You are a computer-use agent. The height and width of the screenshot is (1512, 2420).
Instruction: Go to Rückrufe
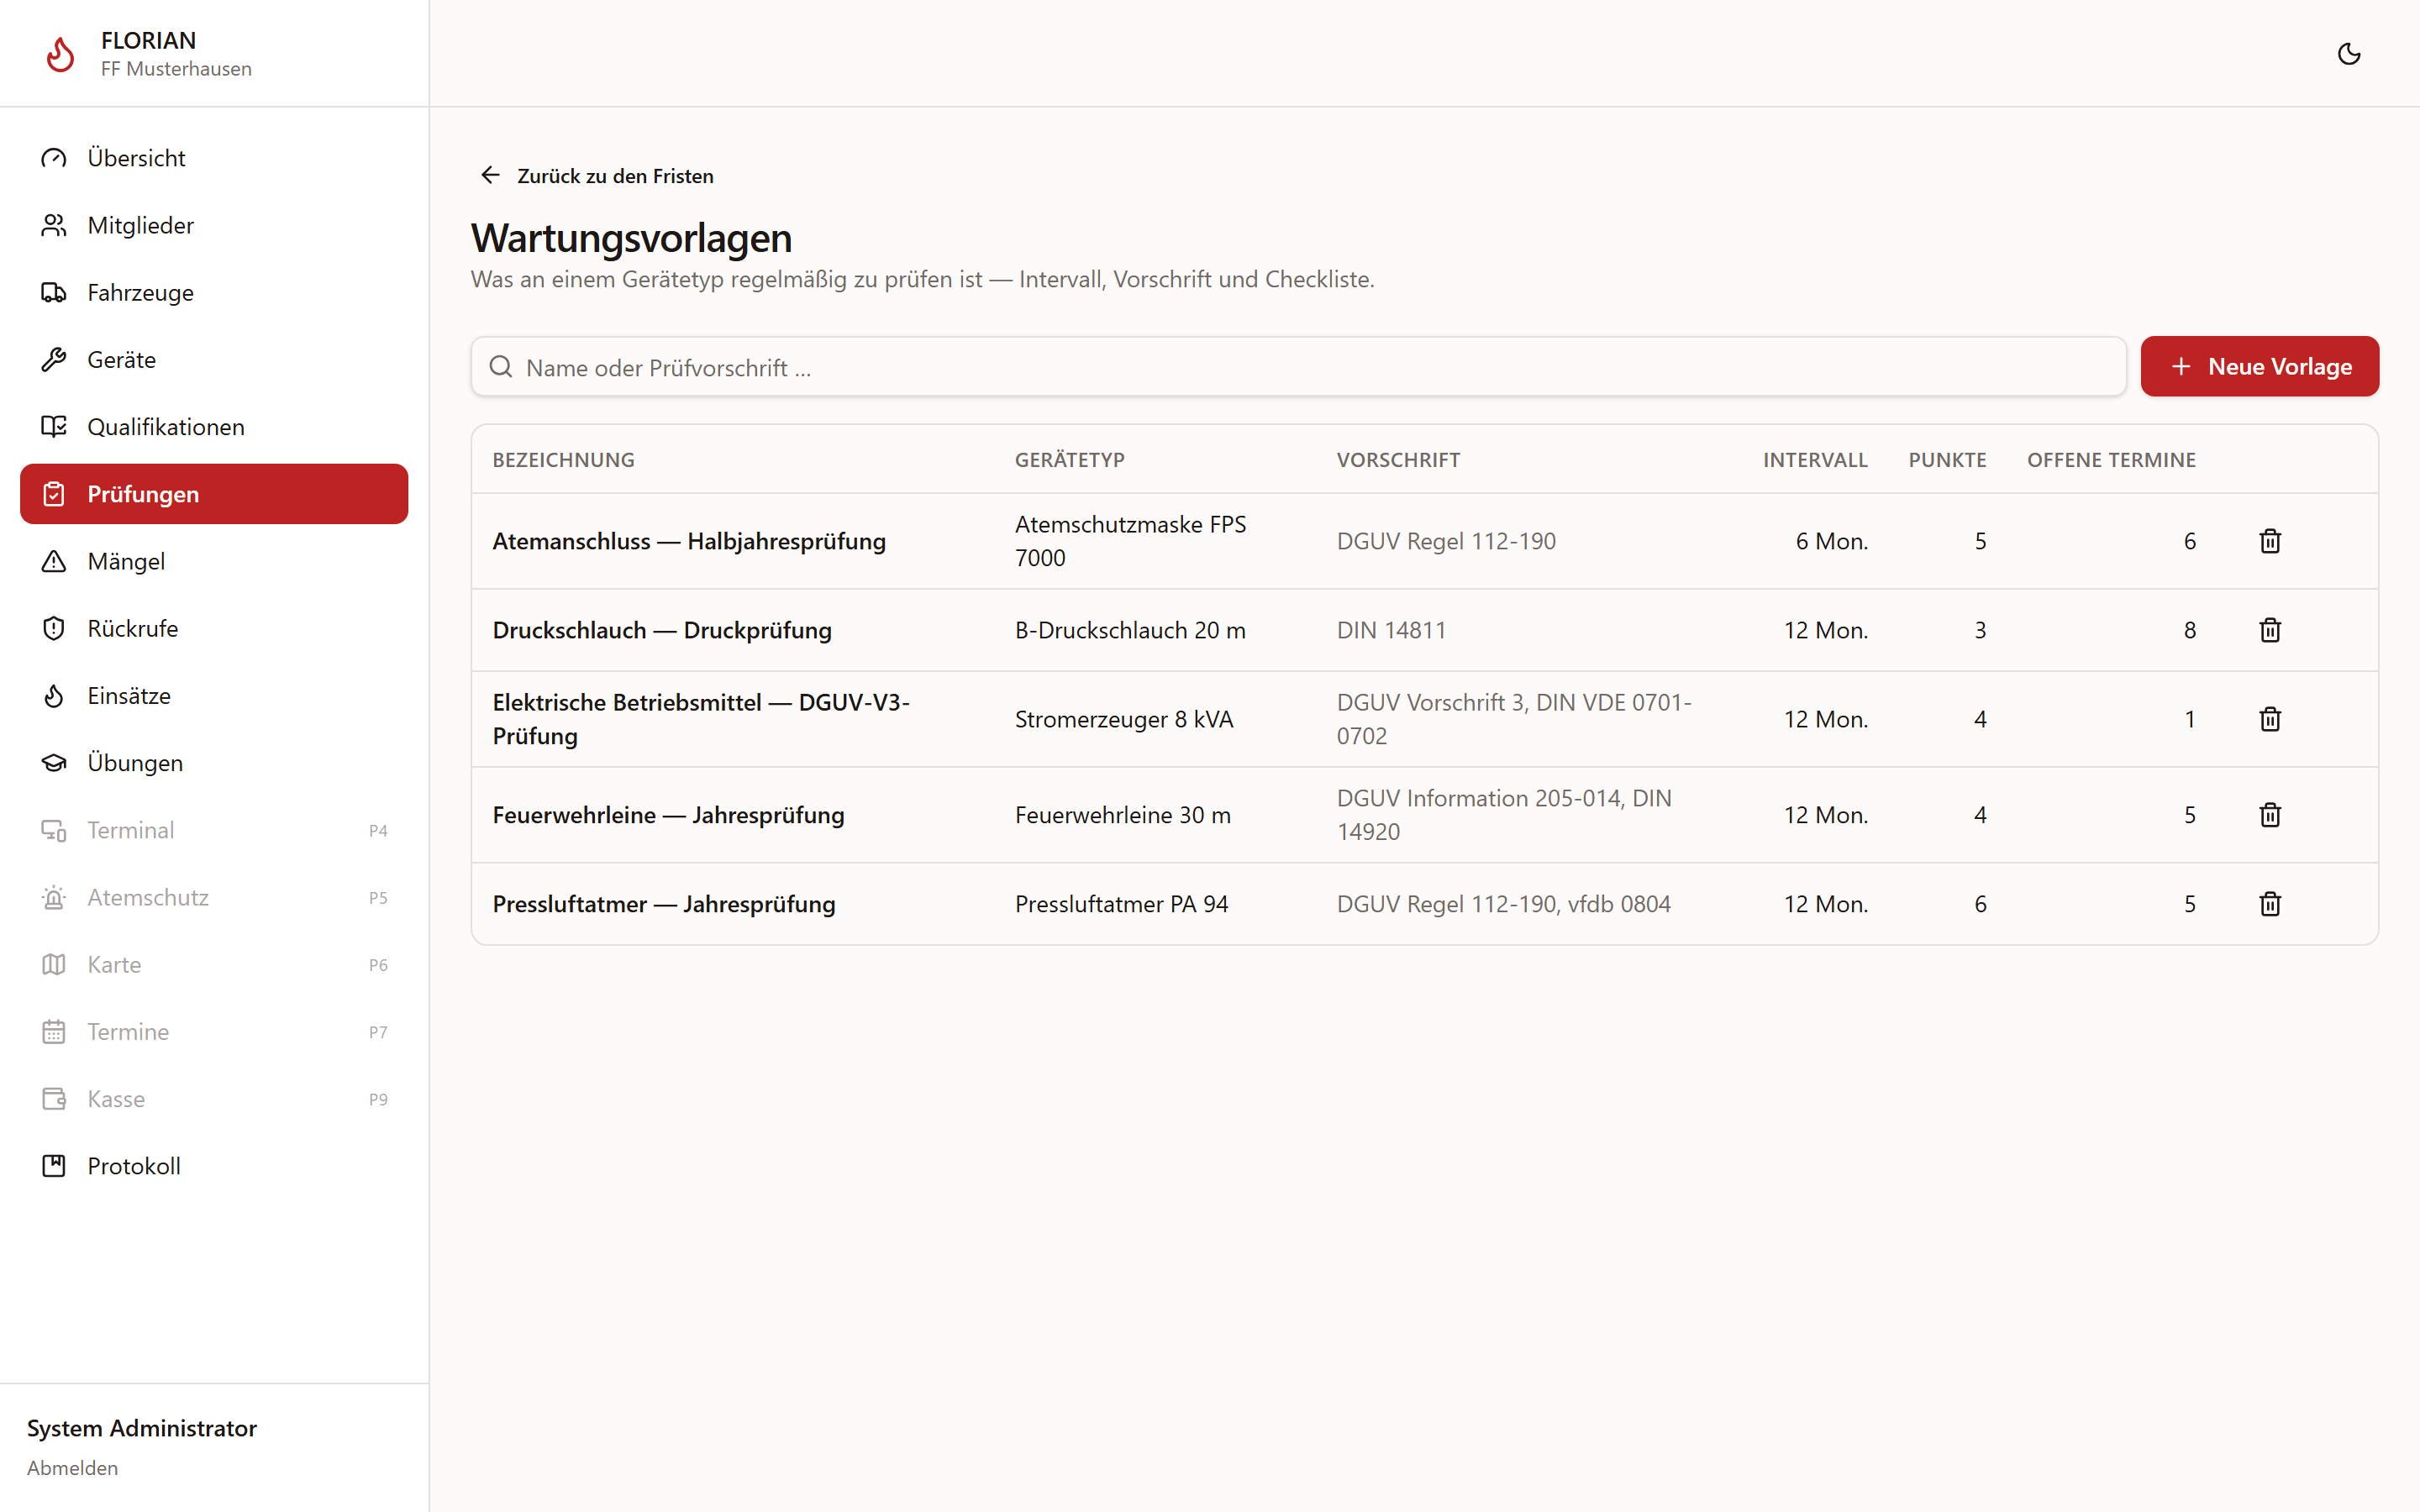pyautogui.click(x=214, y=628)
